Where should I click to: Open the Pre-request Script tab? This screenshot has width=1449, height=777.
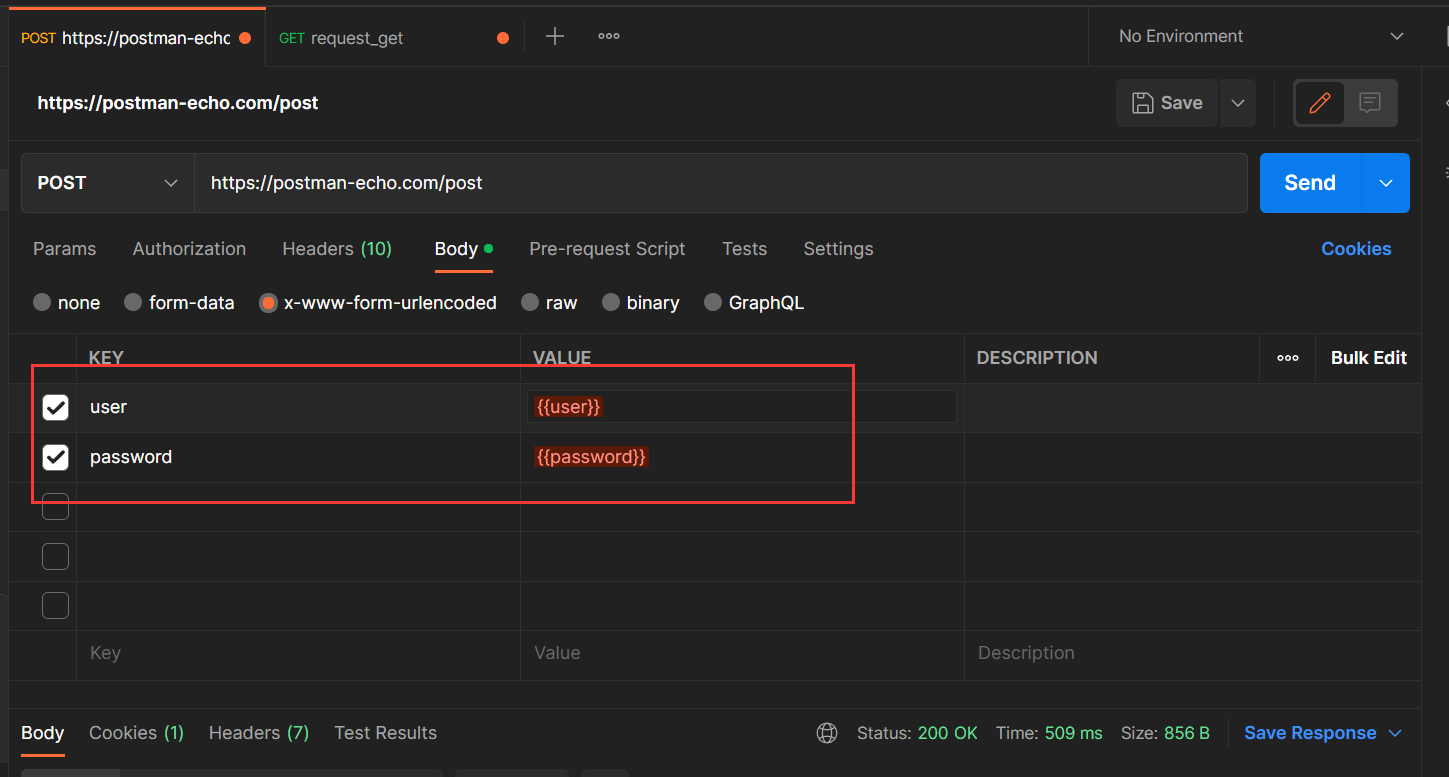point(607,249)
